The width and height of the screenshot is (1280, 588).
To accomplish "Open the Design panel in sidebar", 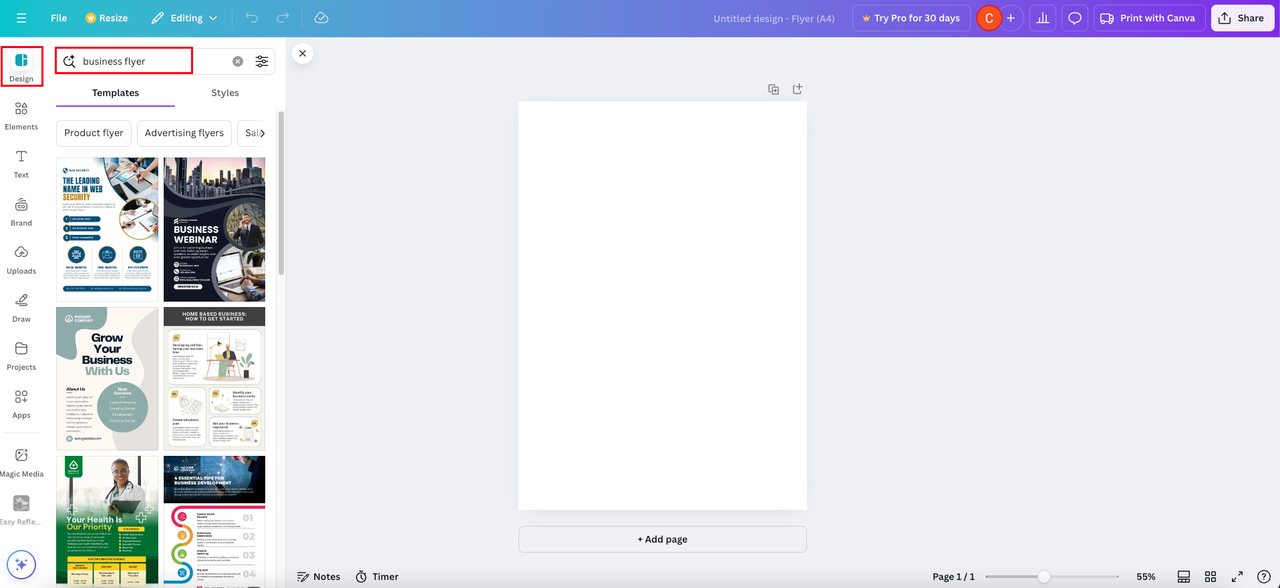I will tap(21, 66).
